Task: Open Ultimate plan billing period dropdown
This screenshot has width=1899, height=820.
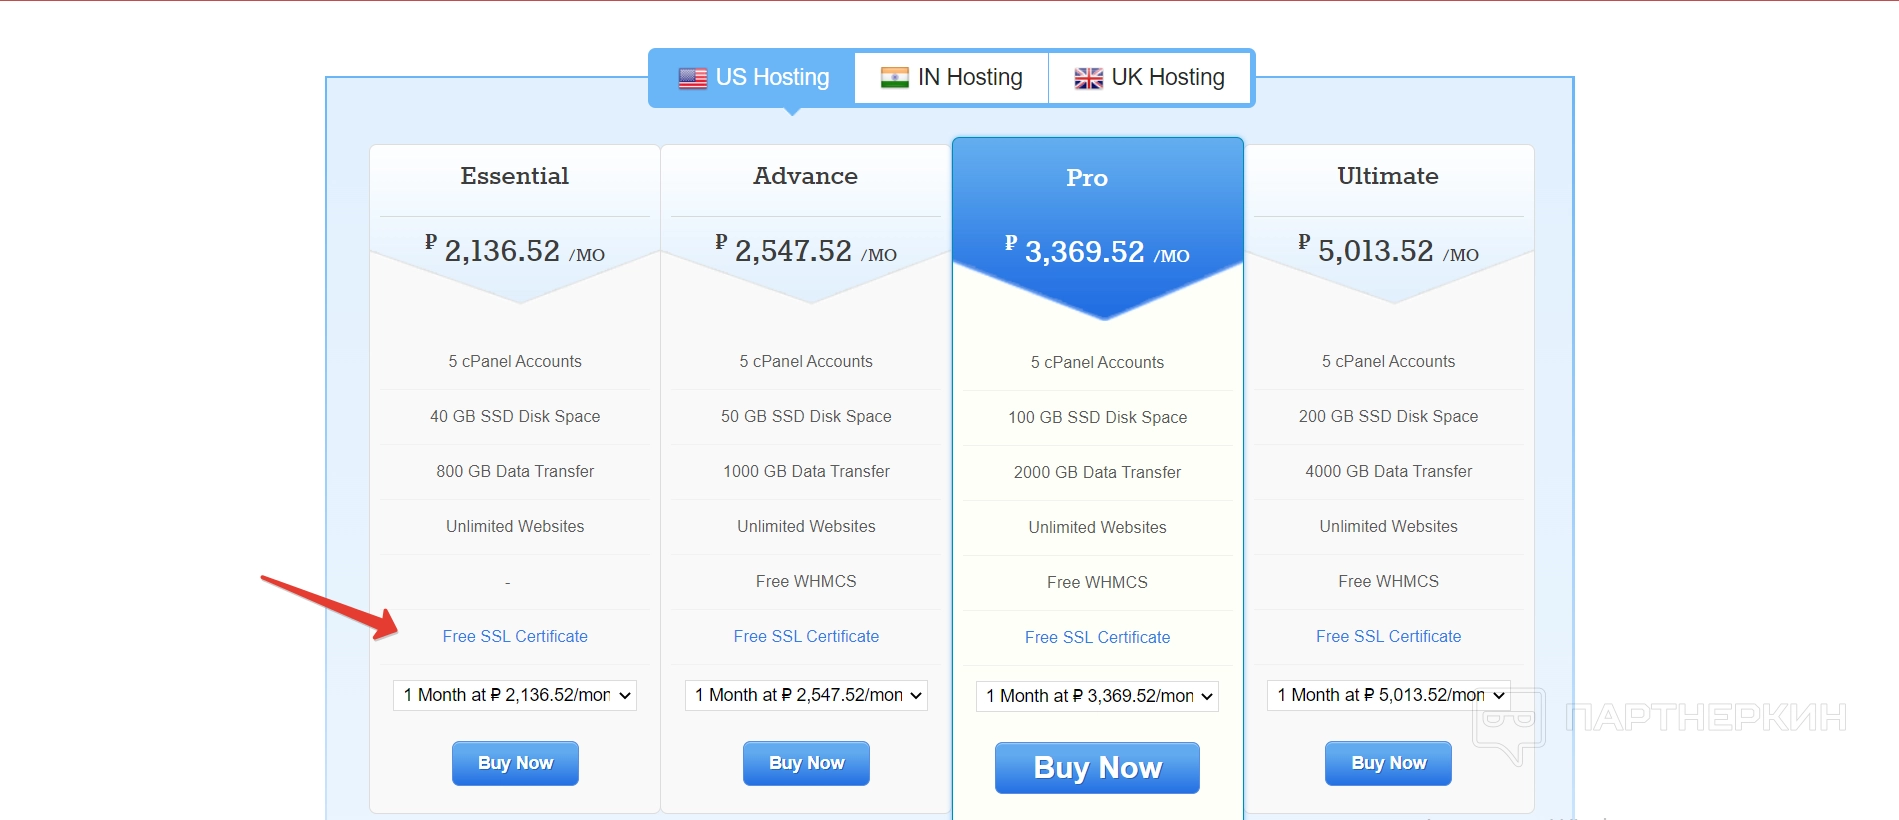Action: coord(1388,695)
